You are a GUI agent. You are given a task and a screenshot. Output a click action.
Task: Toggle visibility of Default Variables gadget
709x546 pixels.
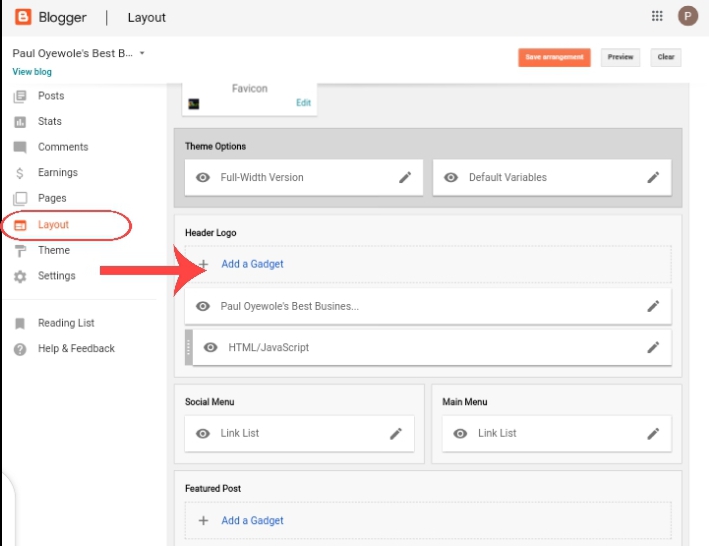pos(451,177)
